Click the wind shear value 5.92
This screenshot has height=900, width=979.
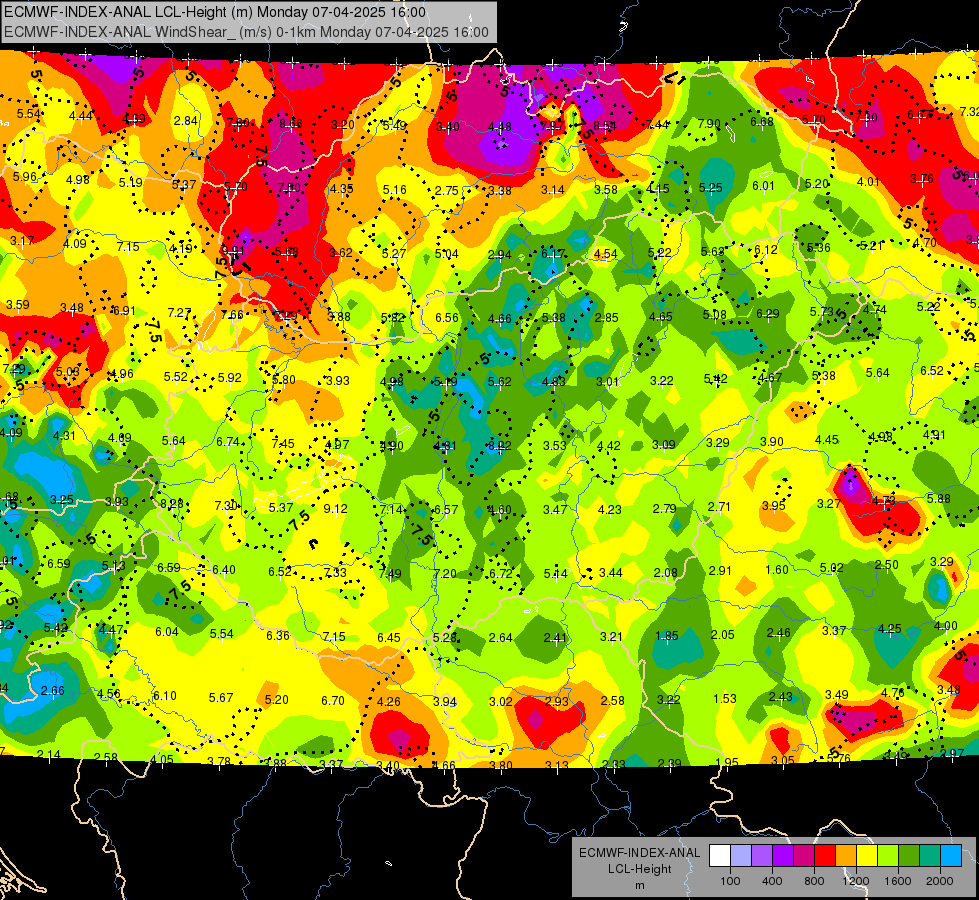(230, 378)
